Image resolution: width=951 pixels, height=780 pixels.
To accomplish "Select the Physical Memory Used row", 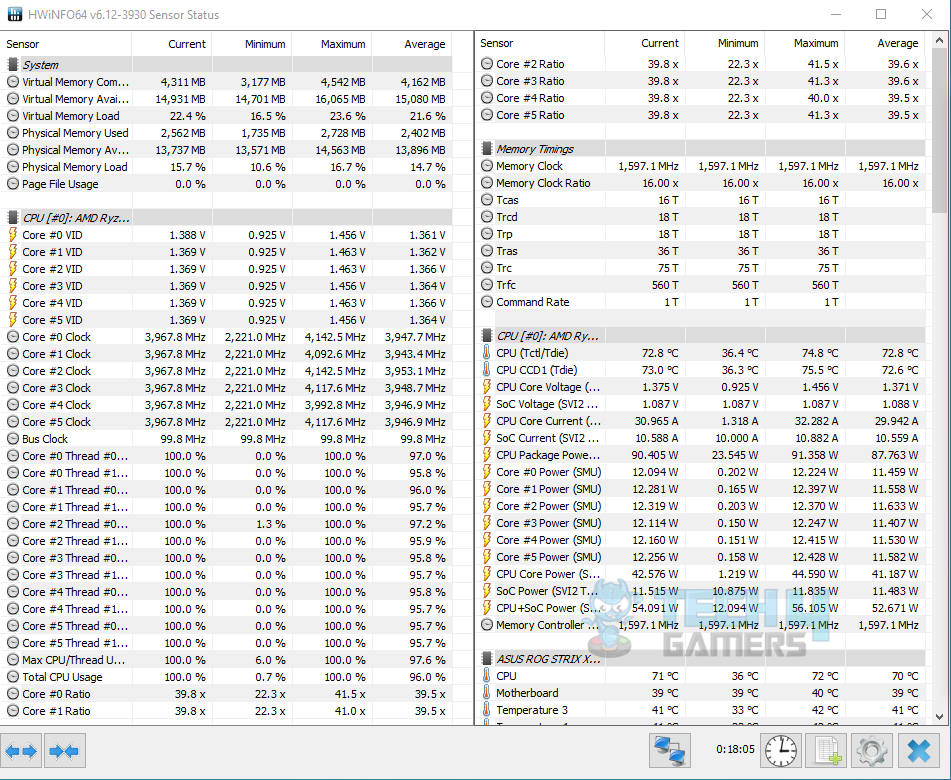I will click(226, 133).
